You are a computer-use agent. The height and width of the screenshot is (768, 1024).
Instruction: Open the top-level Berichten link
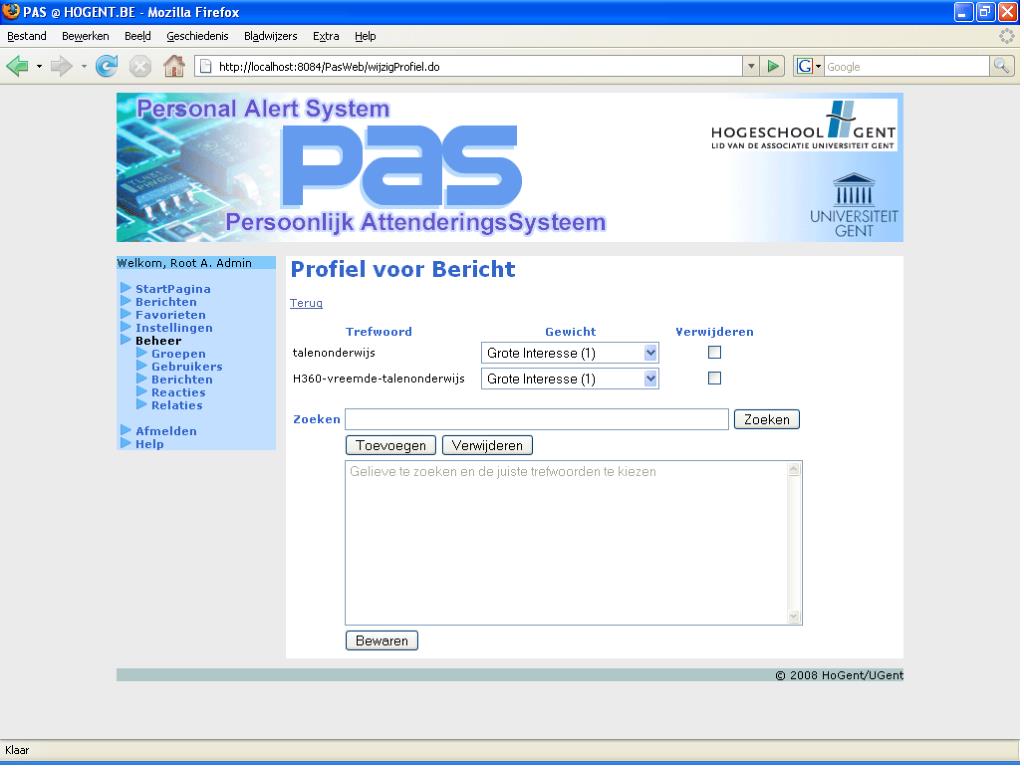pos(166,302)
